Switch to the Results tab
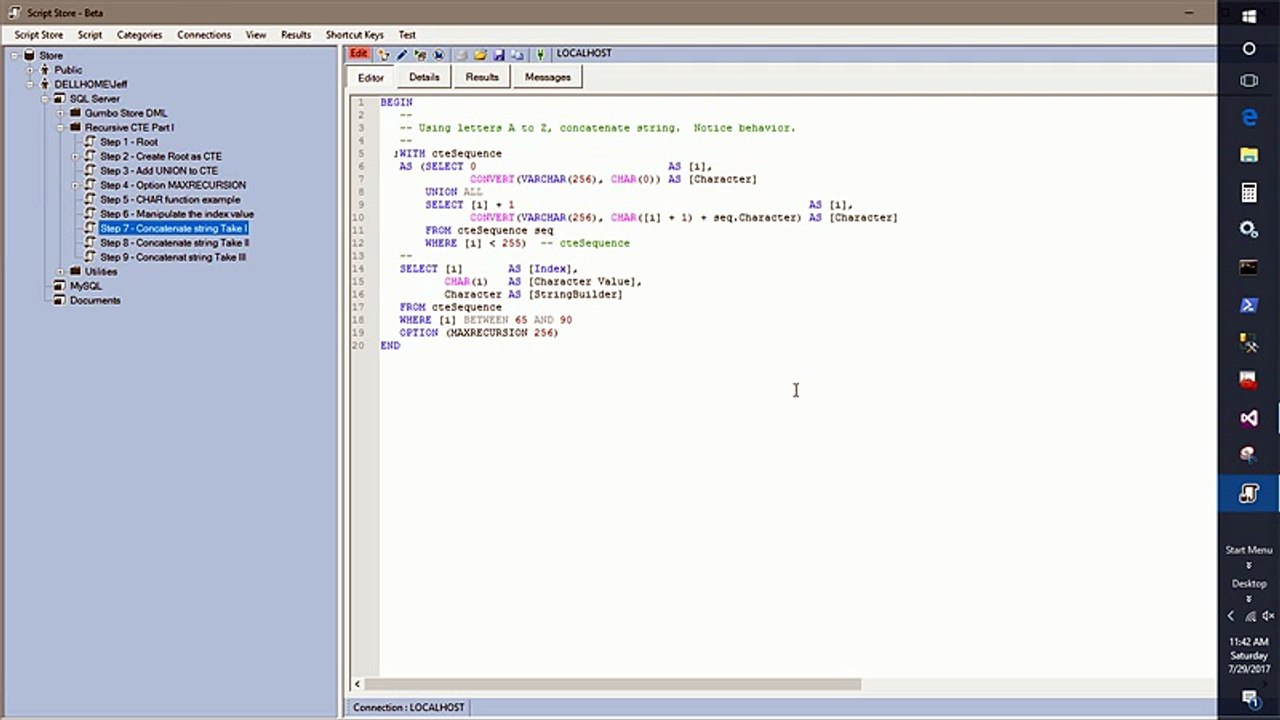Screen dimensions: 1280x720 point(482,77)
